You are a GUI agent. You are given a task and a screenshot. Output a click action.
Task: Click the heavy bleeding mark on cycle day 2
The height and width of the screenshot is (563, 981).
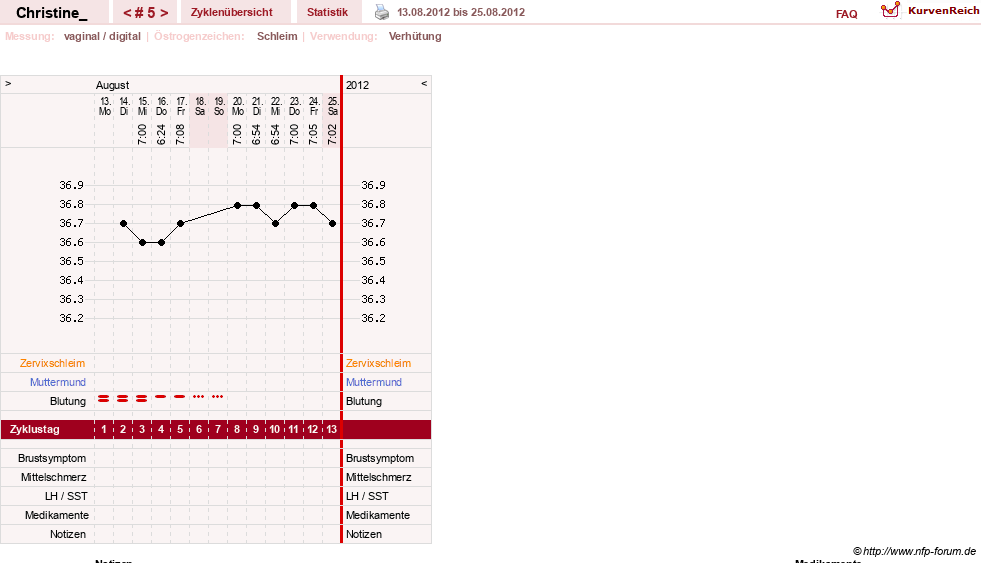[123, 398]
